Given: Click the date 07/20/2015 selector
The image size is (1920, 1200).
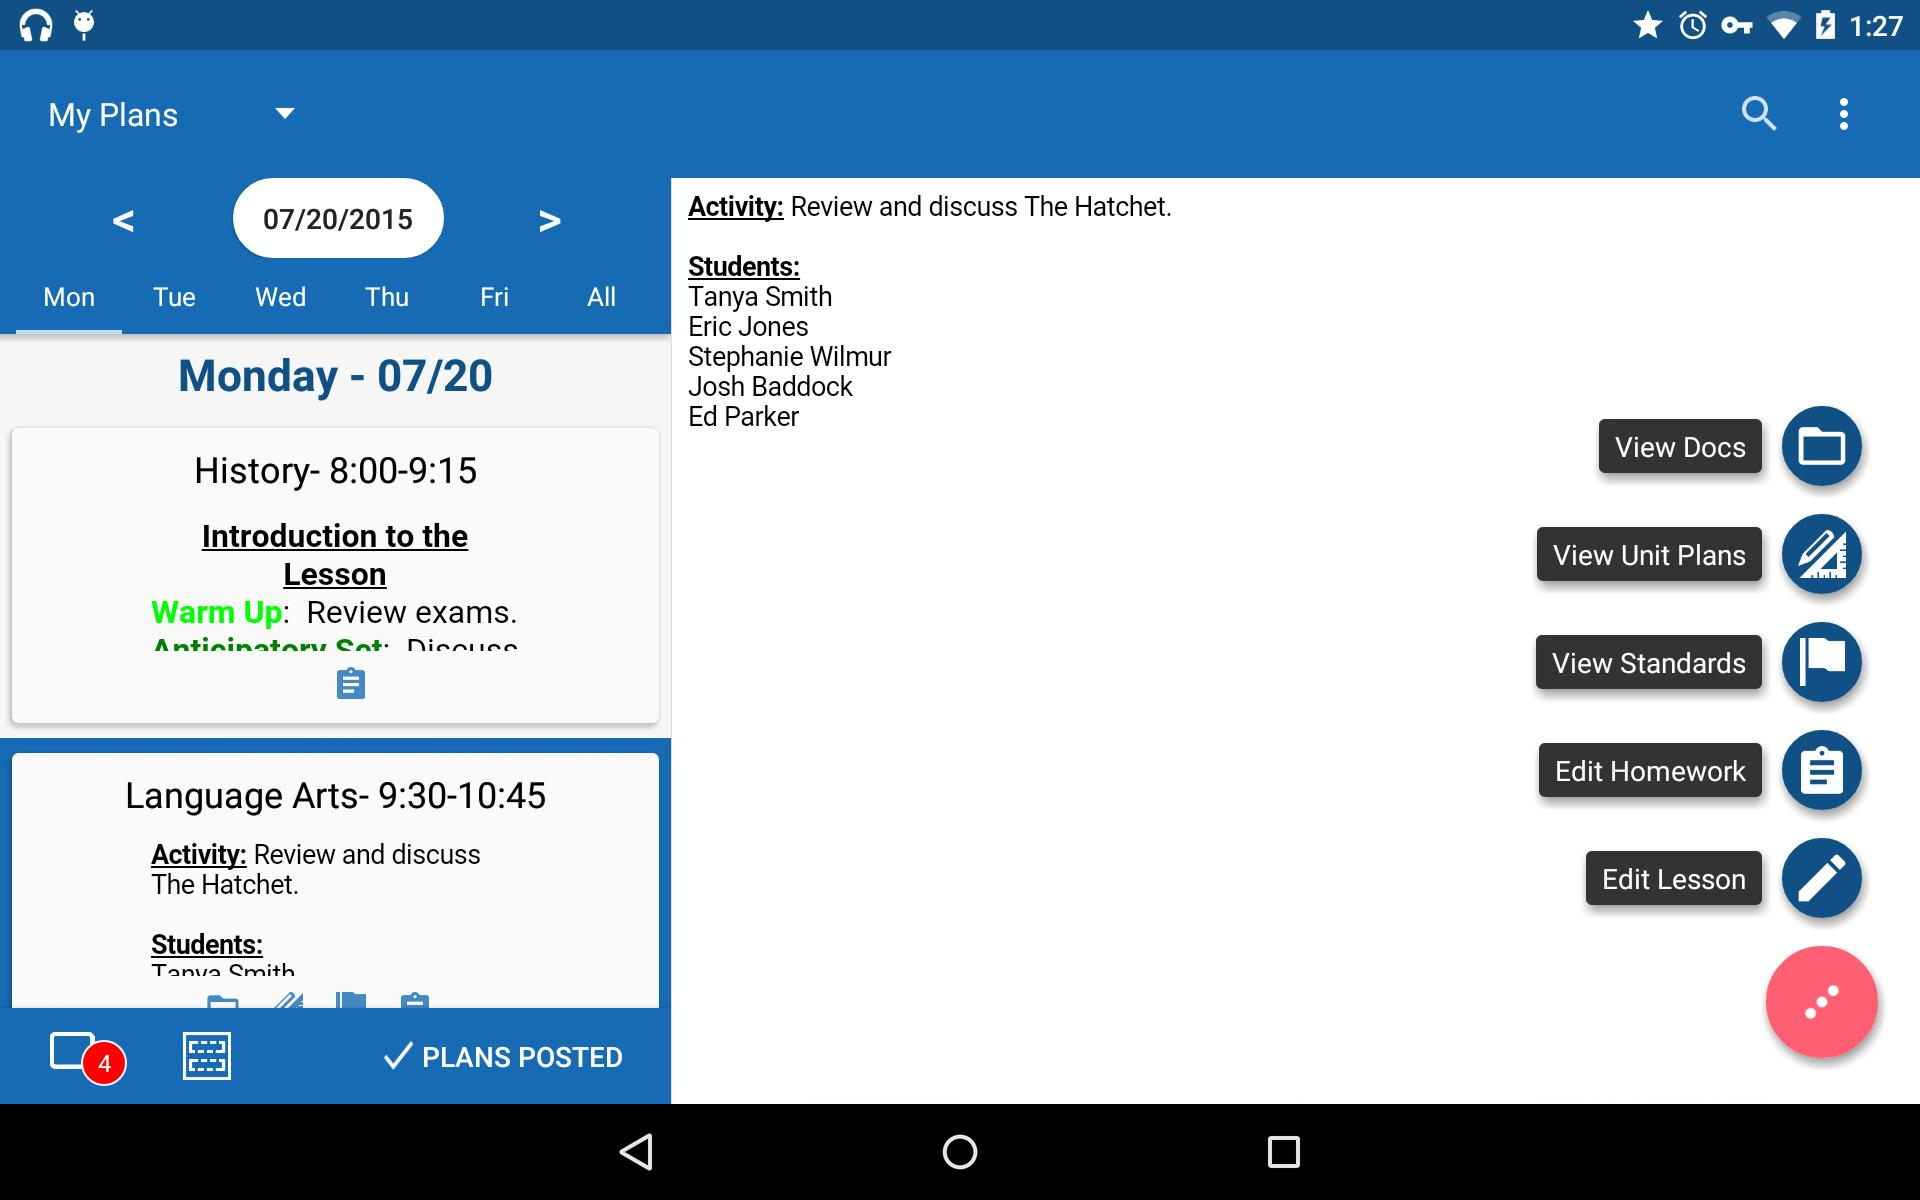Looking at the screenshot, I should 337,217.
